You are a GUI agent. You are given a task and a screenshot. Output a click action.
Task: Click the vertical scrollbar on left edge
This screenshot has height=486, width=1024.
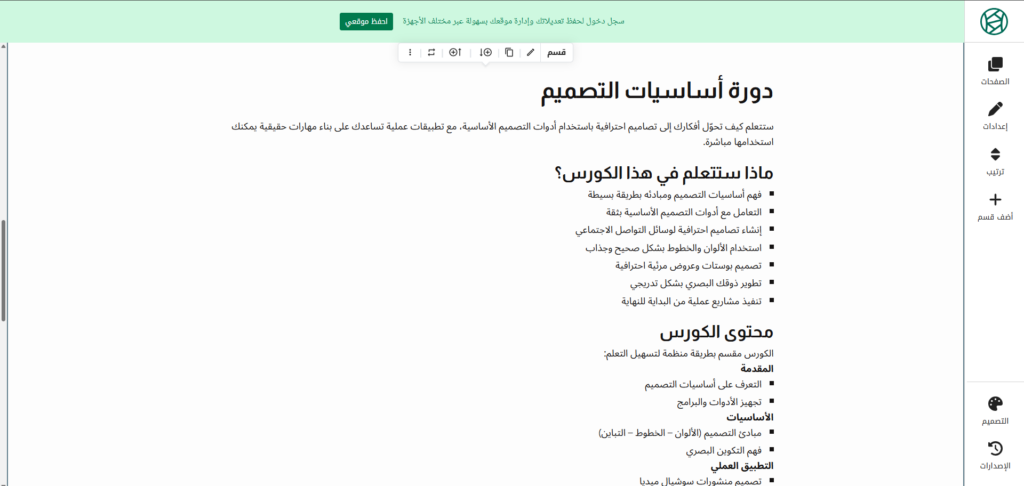click(x=4, y=270)
